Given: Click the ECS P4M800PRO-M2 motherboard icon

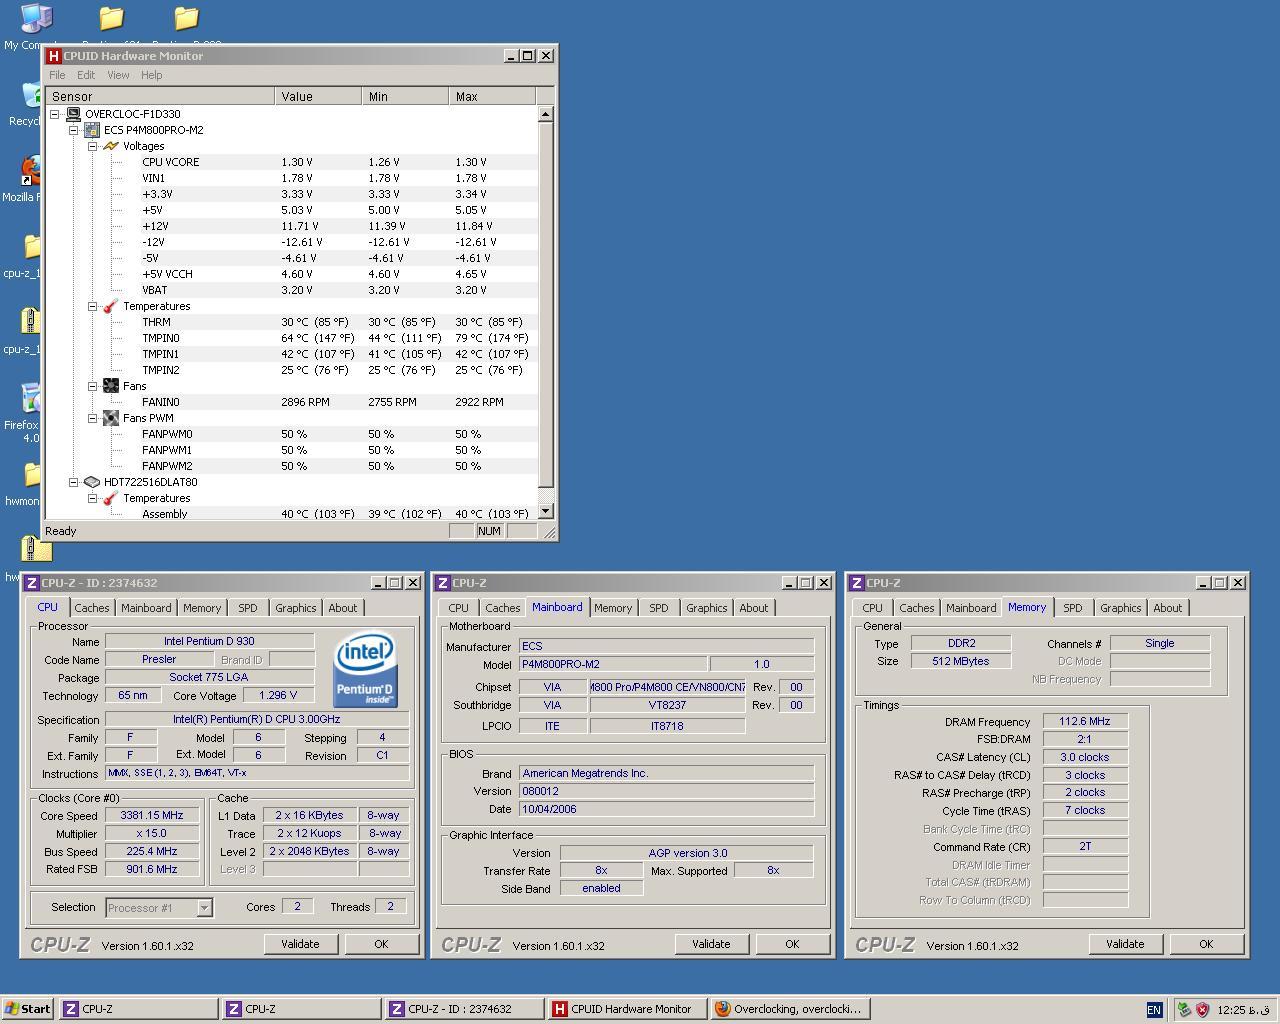Looking at the screenshot, I should pyautogui.click(x=92, y=130).
